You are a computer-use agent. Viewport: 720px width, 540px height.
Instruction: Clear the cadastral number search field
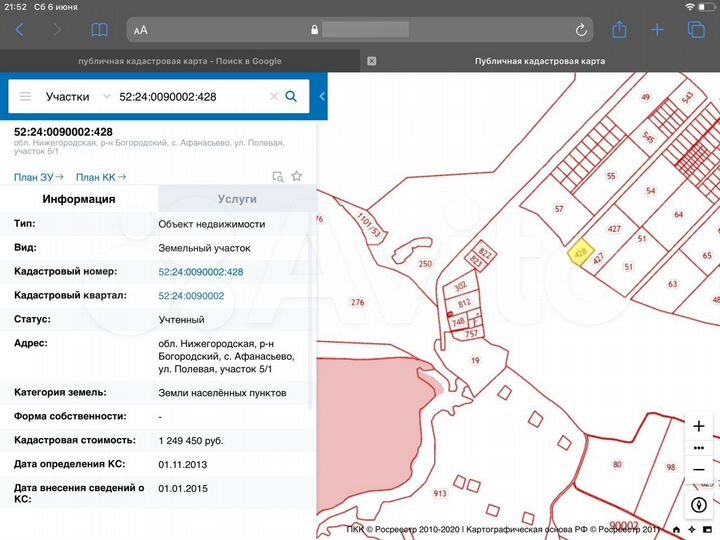pyautogui.click(x=273, y=97)
